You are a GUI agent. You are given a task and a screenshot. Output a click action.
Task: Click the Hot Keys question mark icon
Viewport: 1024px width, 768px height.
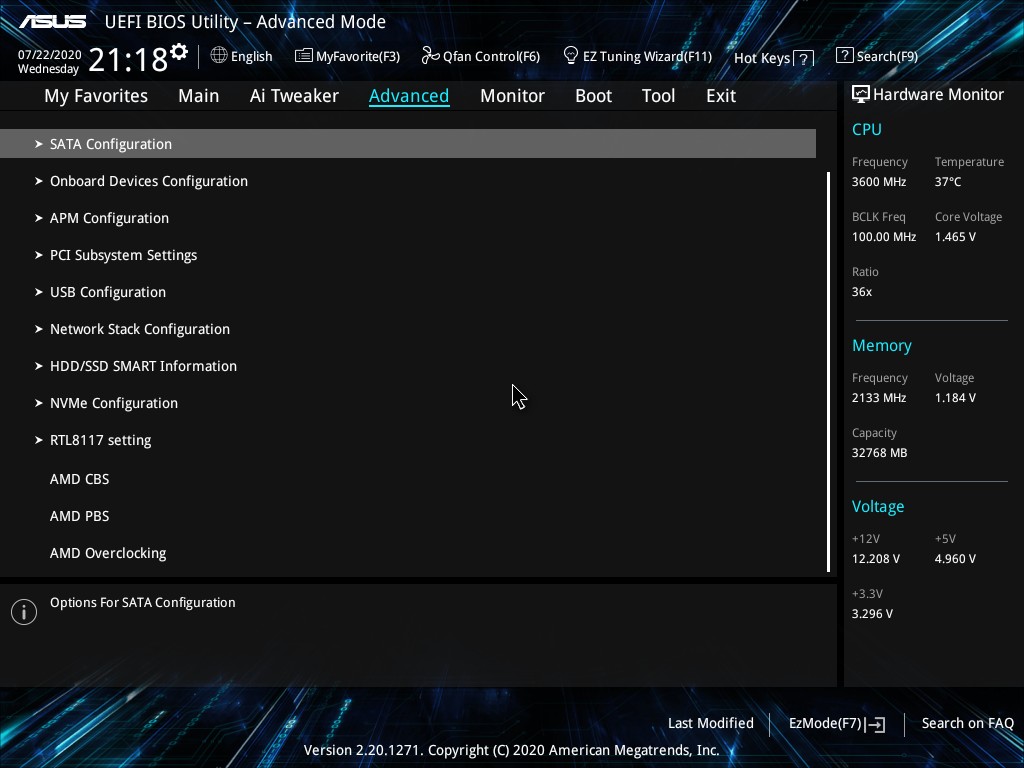pos(804,59)
